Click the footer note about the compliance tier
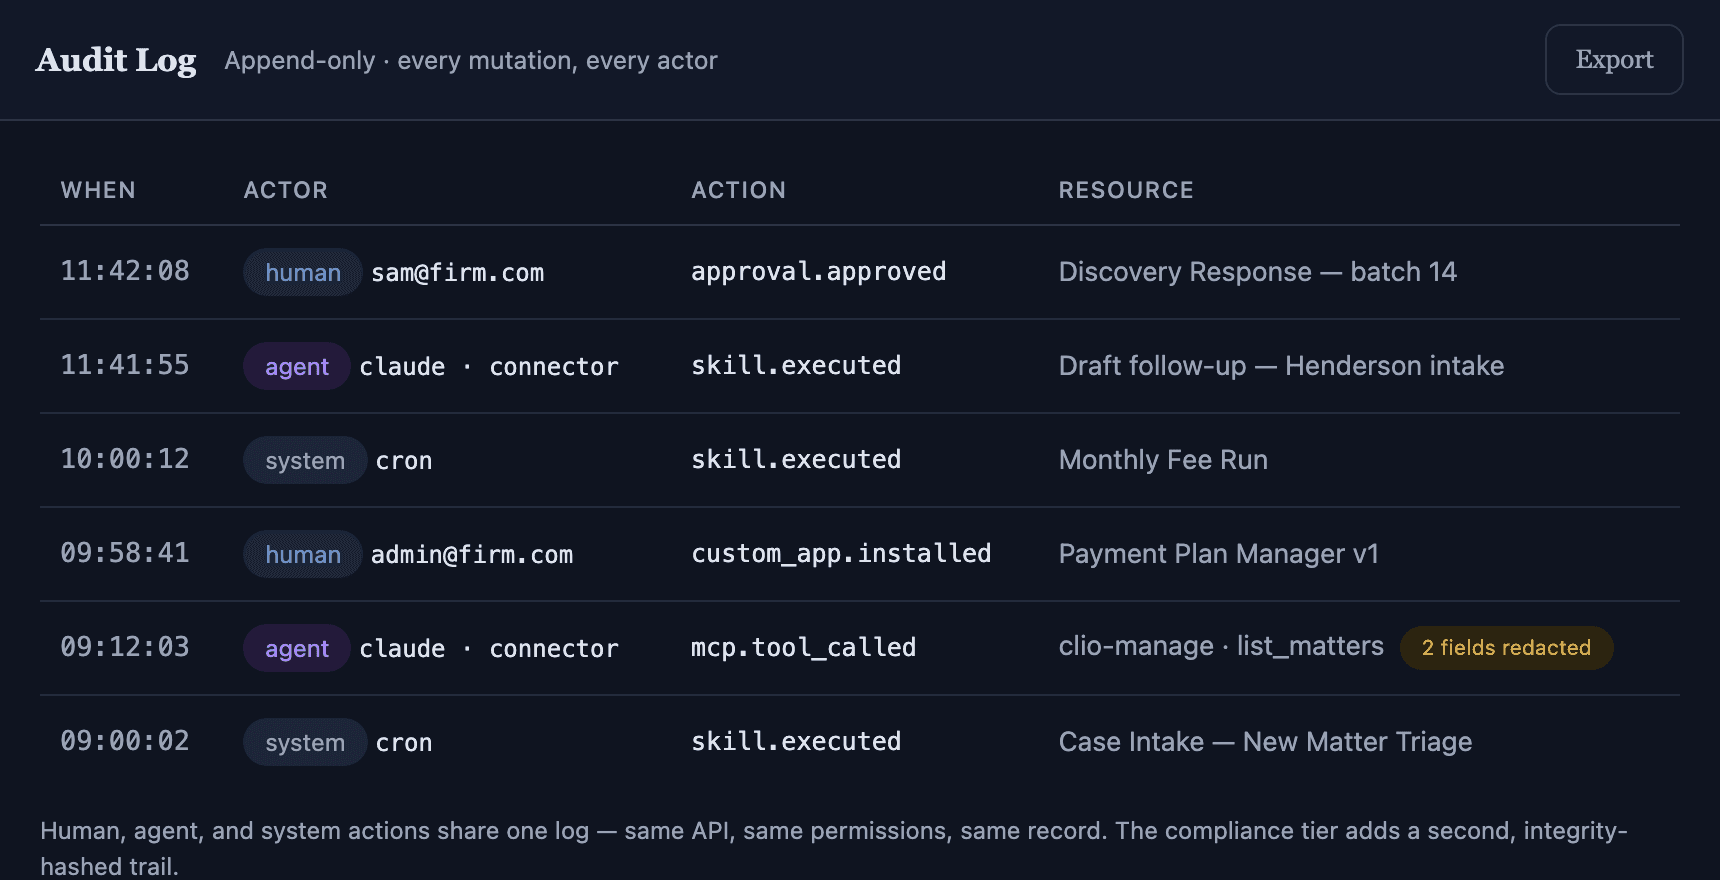 pos(834,848)
